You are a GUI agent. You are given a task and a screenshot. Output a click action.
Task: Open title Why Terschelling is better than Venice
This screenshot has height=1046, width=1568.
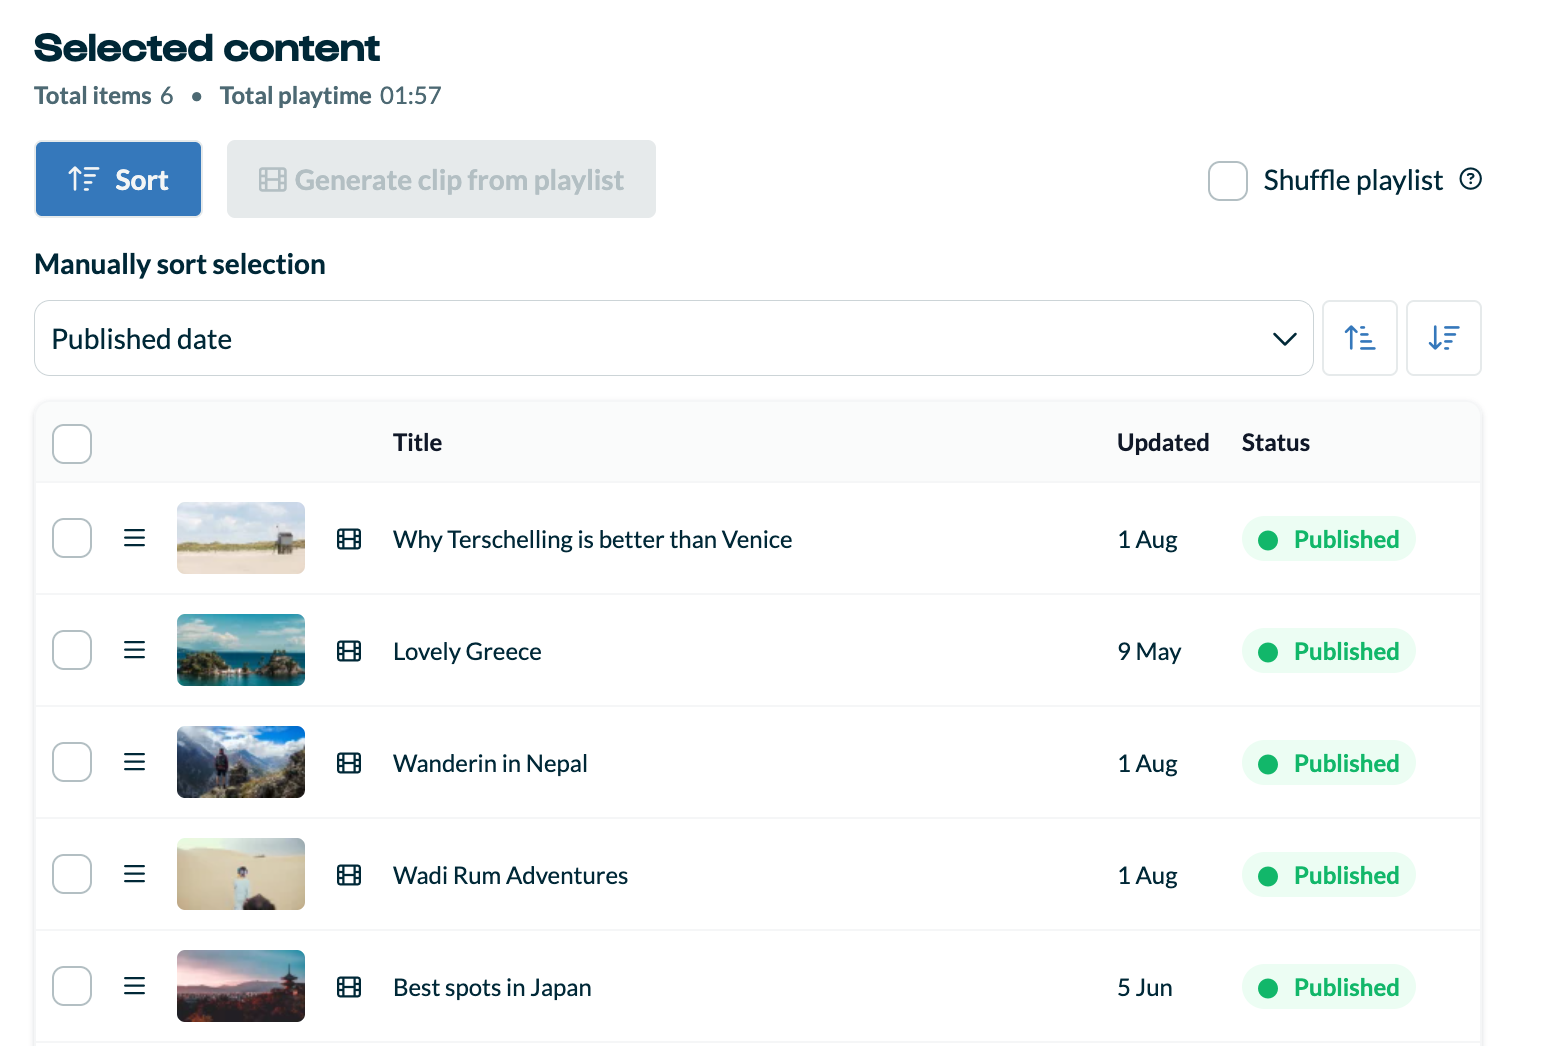point(592,540)
